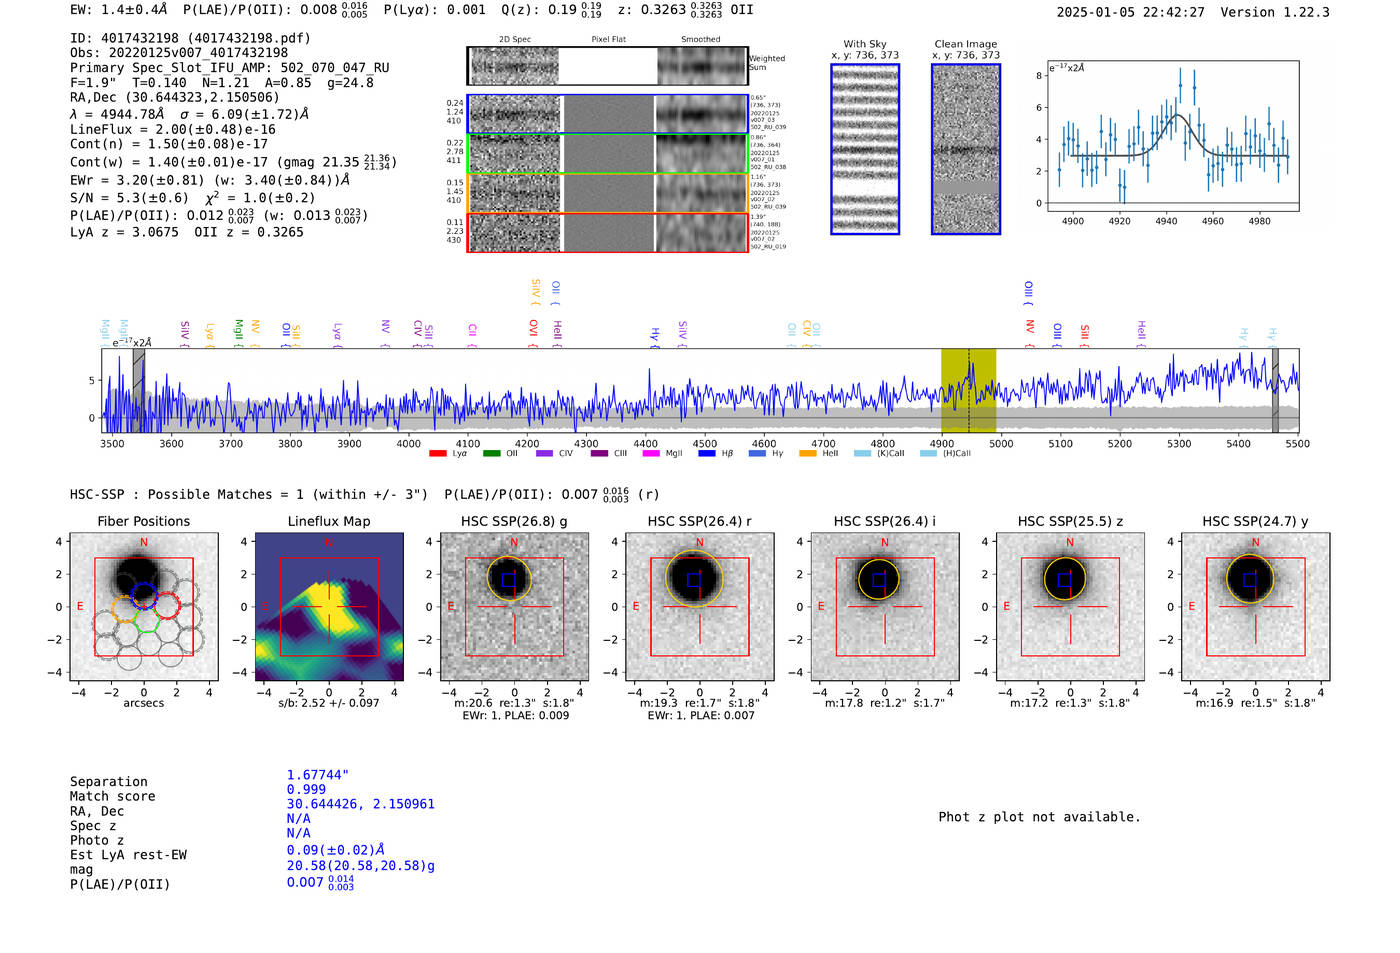Open the Lineflux Map panel
1400x953 pixels.
click(x=329, y=607)
